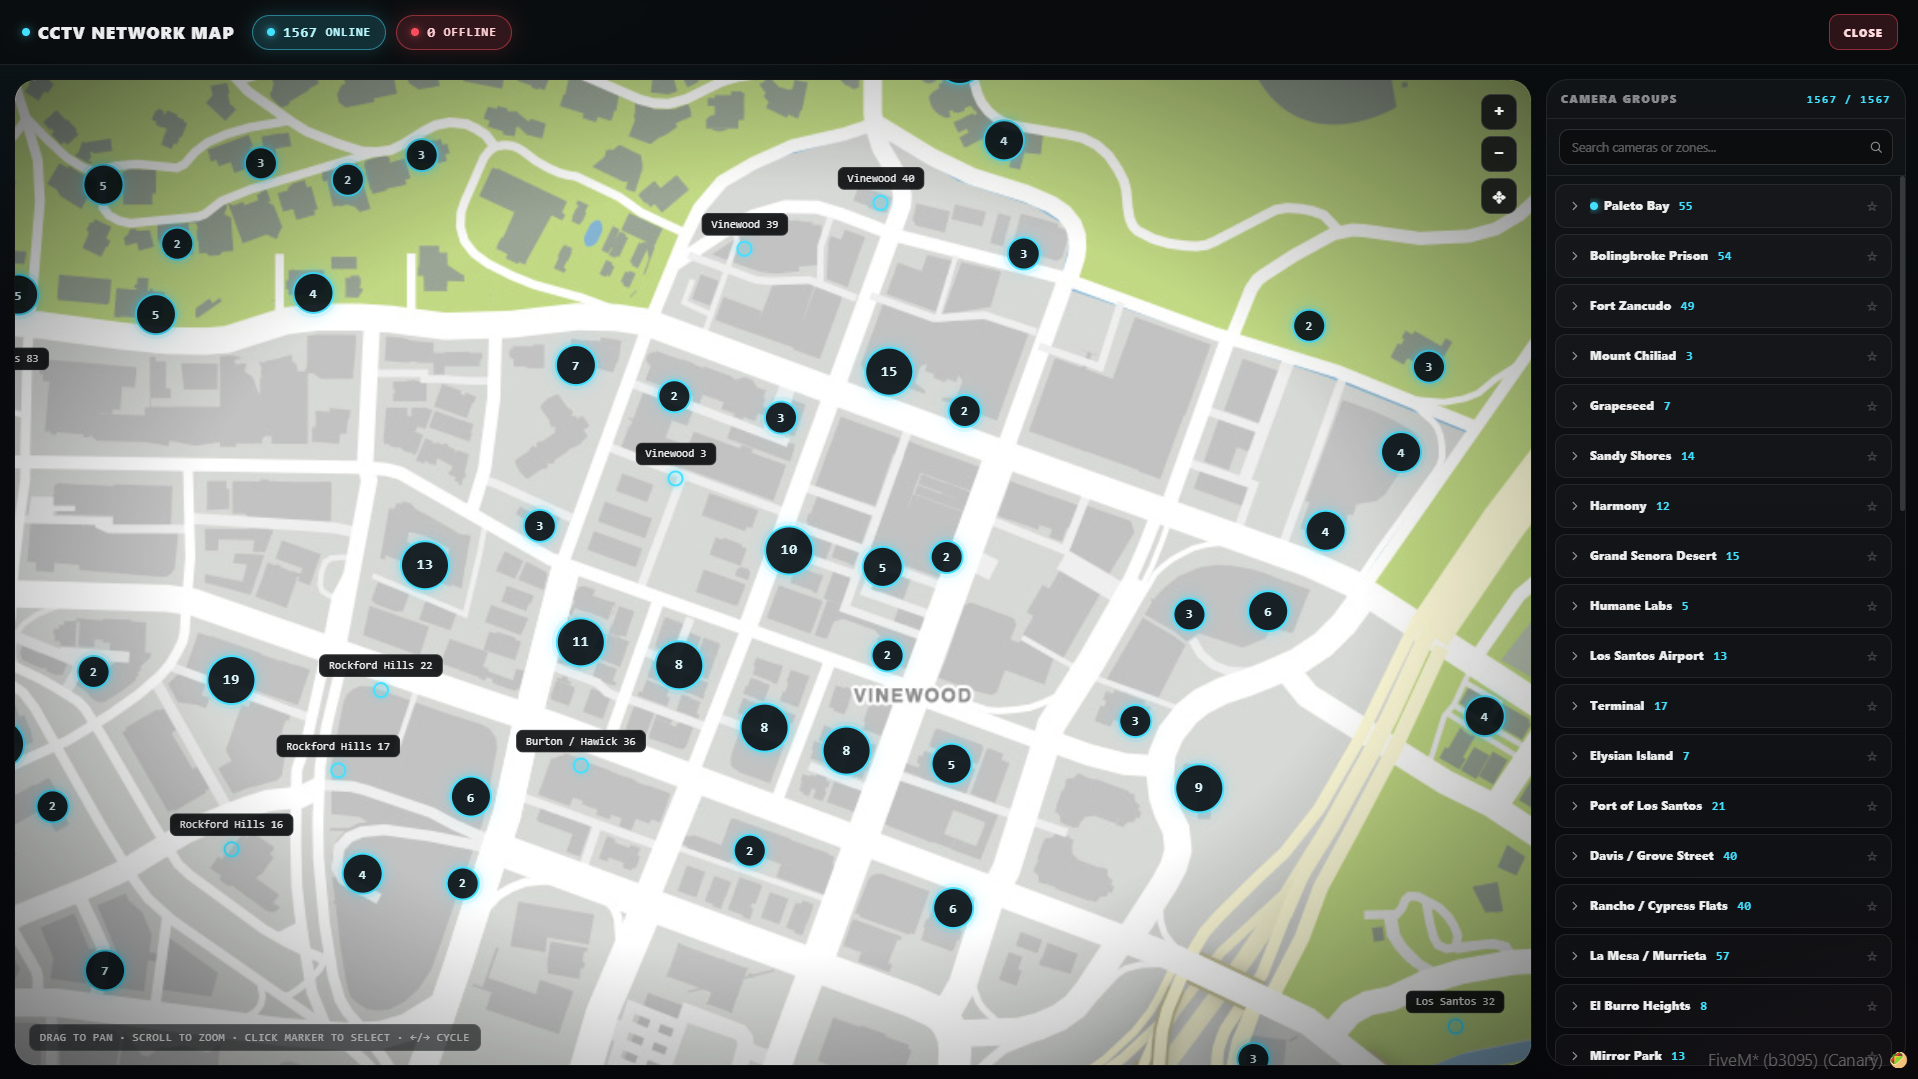The height and width of the screenshot is (1079, 1918).
Task: Favorite the Bolingbroke Prison group star
Action: point(1871,257)
